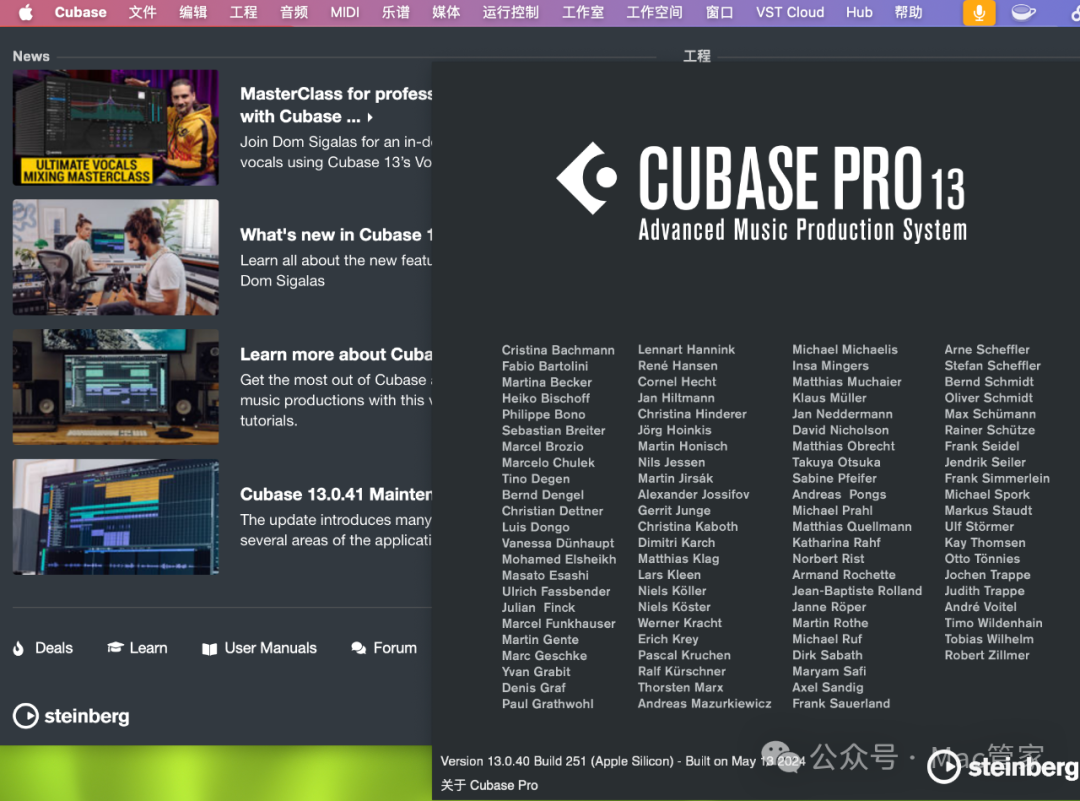
Task: Click the credit name Timo Wildenhain
Action: (x=993, y=623)
